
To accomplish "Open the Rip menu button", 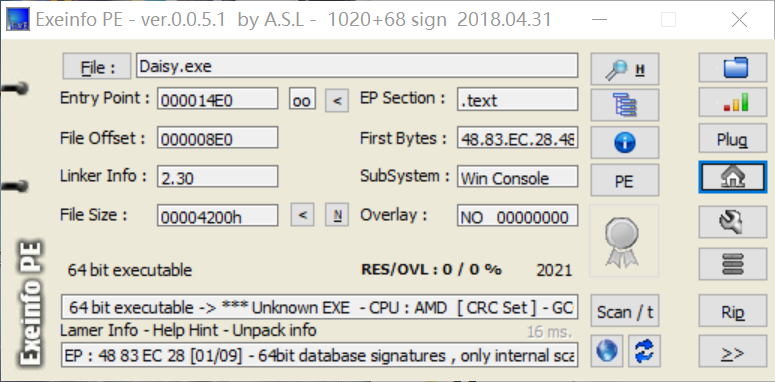I will (x=732, y=311).
